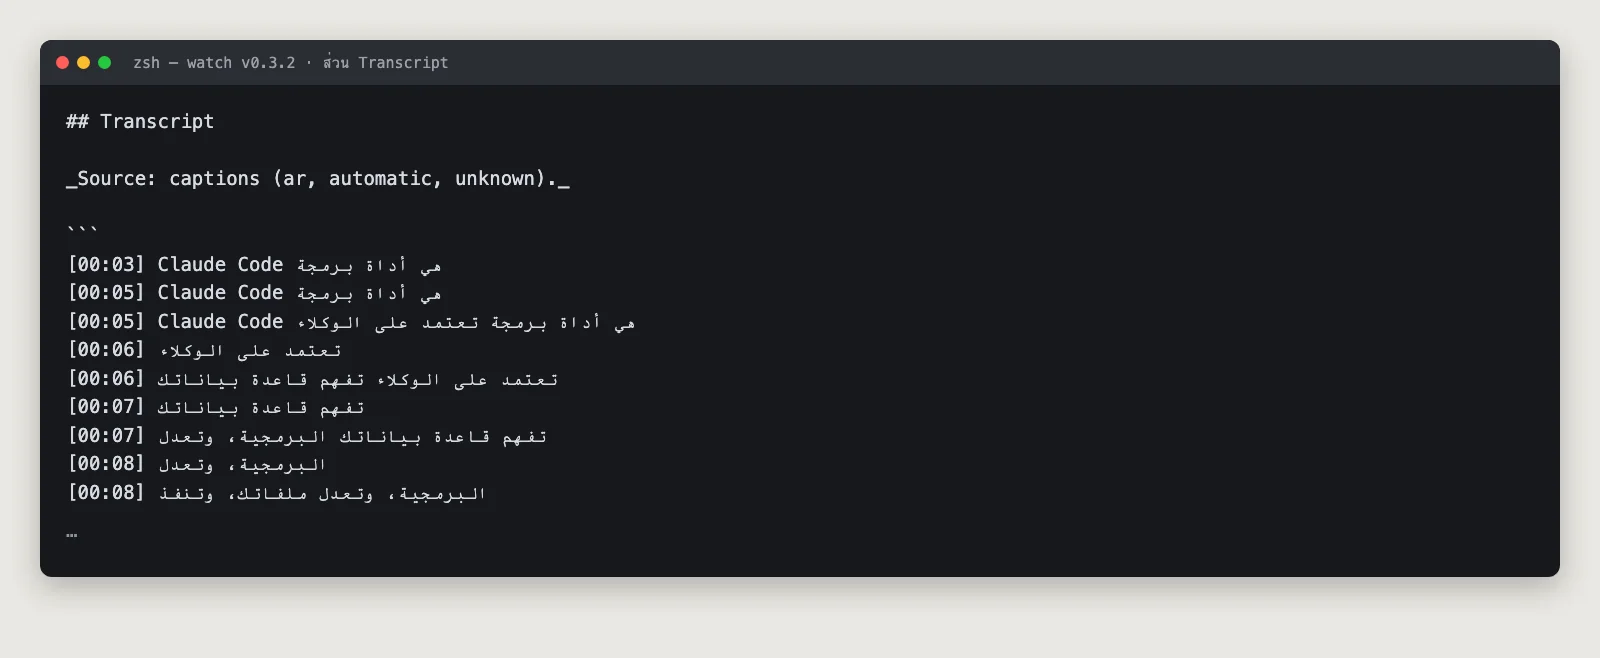Click 'Claude Code' on the [00:03] line

[x=220, y=264]
